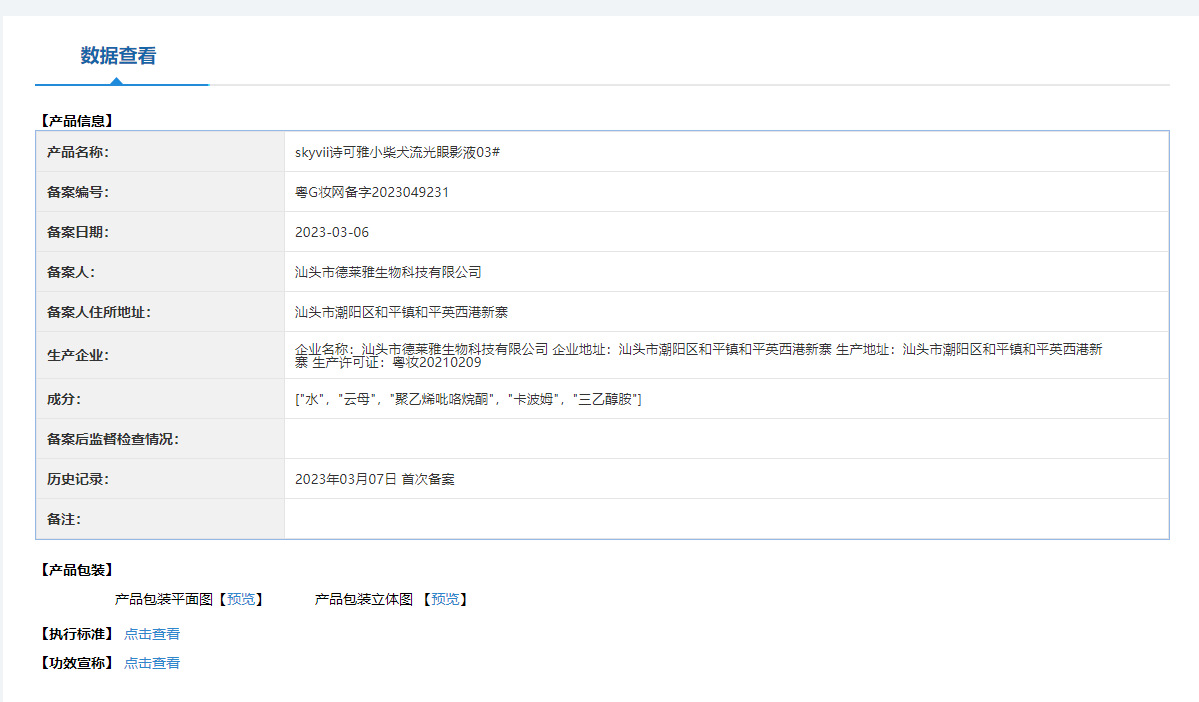The width and height of the screenshot is (1199, 702).
Task: Click the 成分 label
Action: pos(64,399)
